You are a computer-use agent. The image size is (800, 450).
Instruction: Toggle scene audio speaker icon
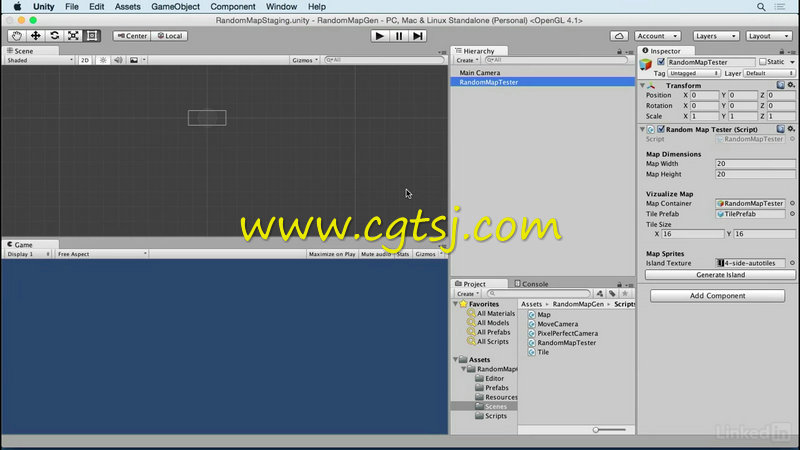pyautogui.click(x=118, y=60)
